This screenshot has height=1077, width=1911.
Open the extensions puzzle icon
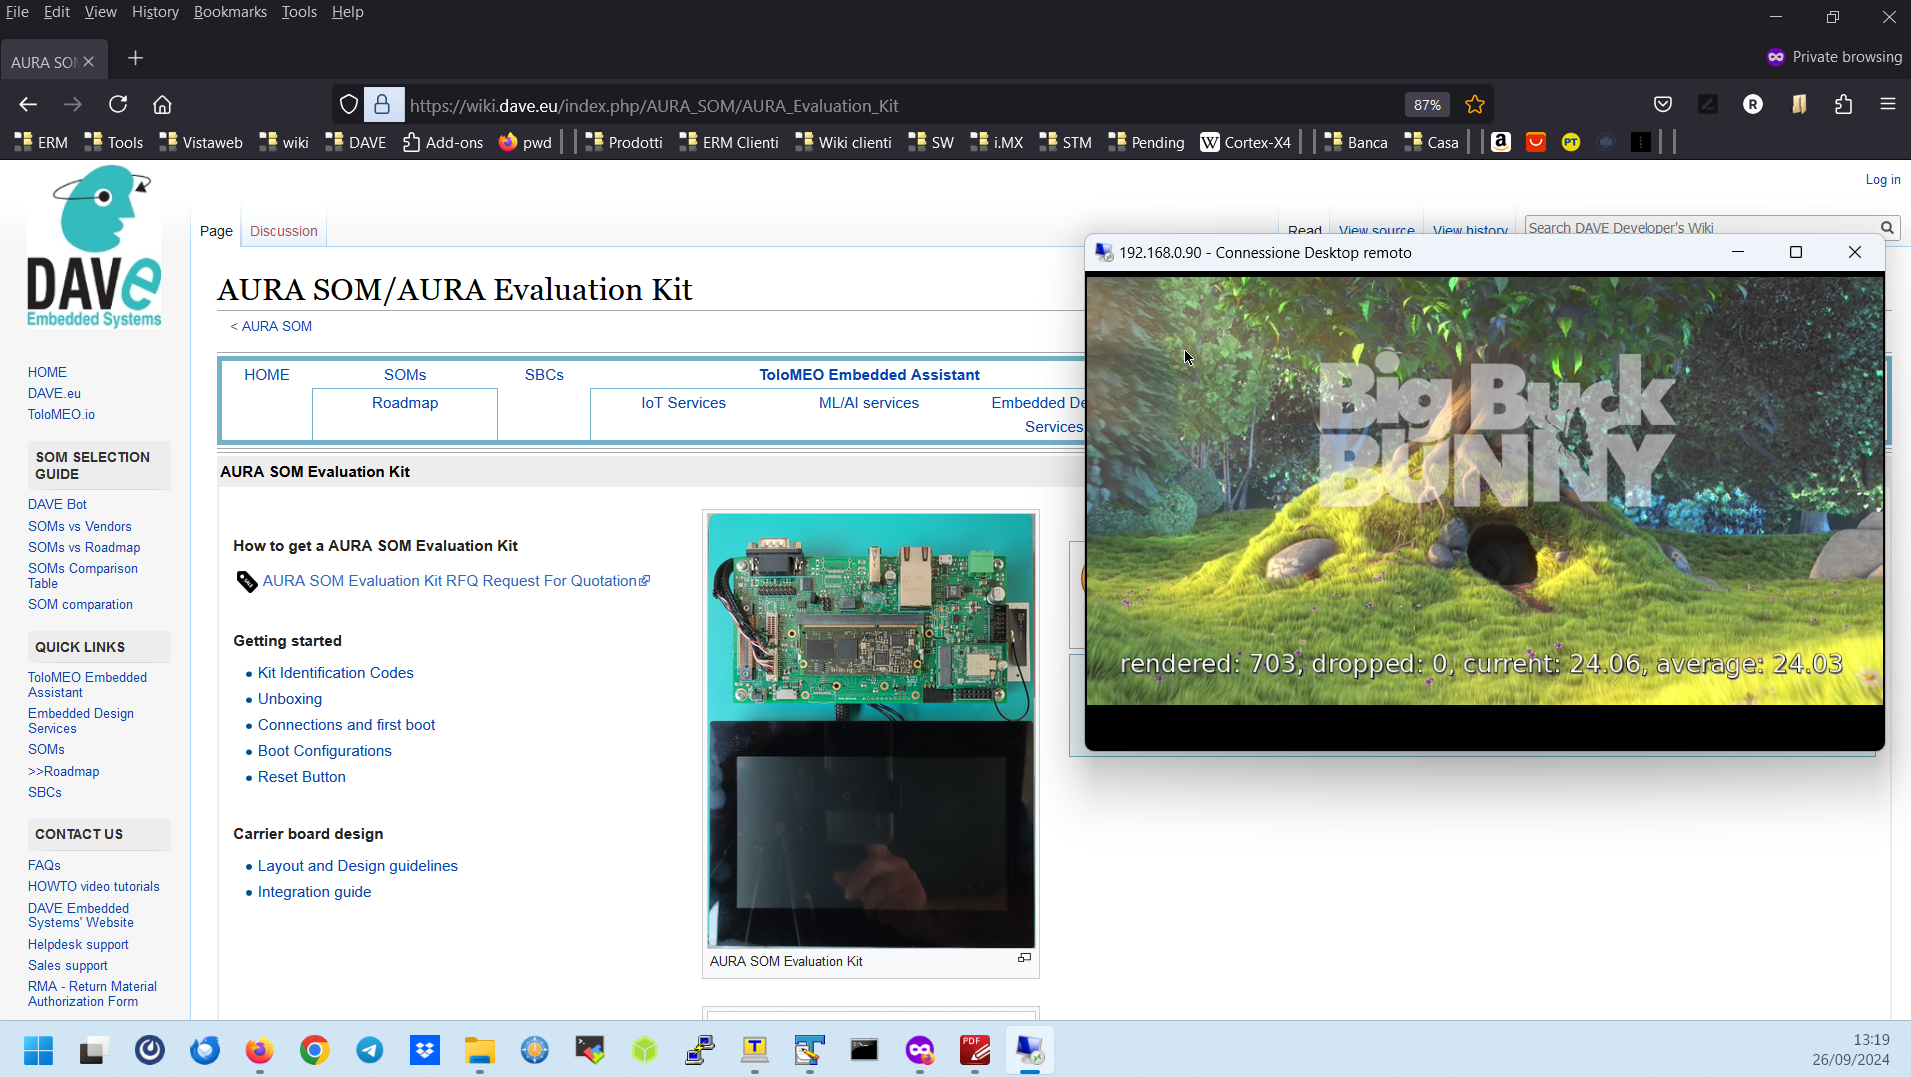[1843, 105]
